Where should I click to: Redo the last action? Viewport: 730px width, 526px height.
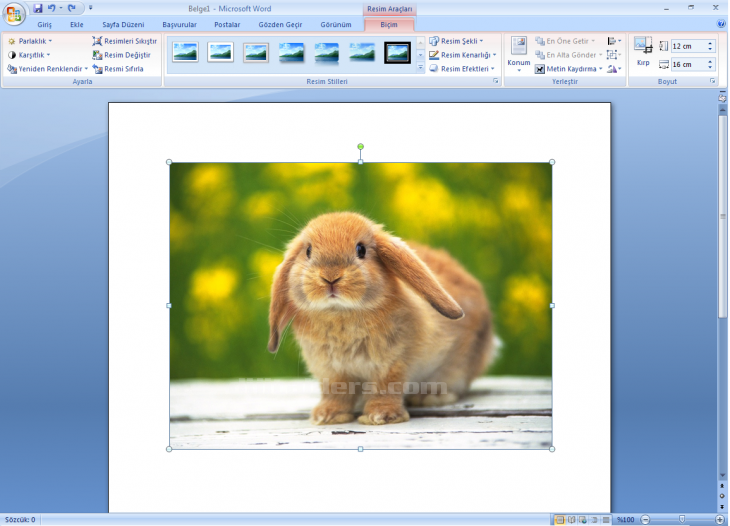click(x=71, y=8)
